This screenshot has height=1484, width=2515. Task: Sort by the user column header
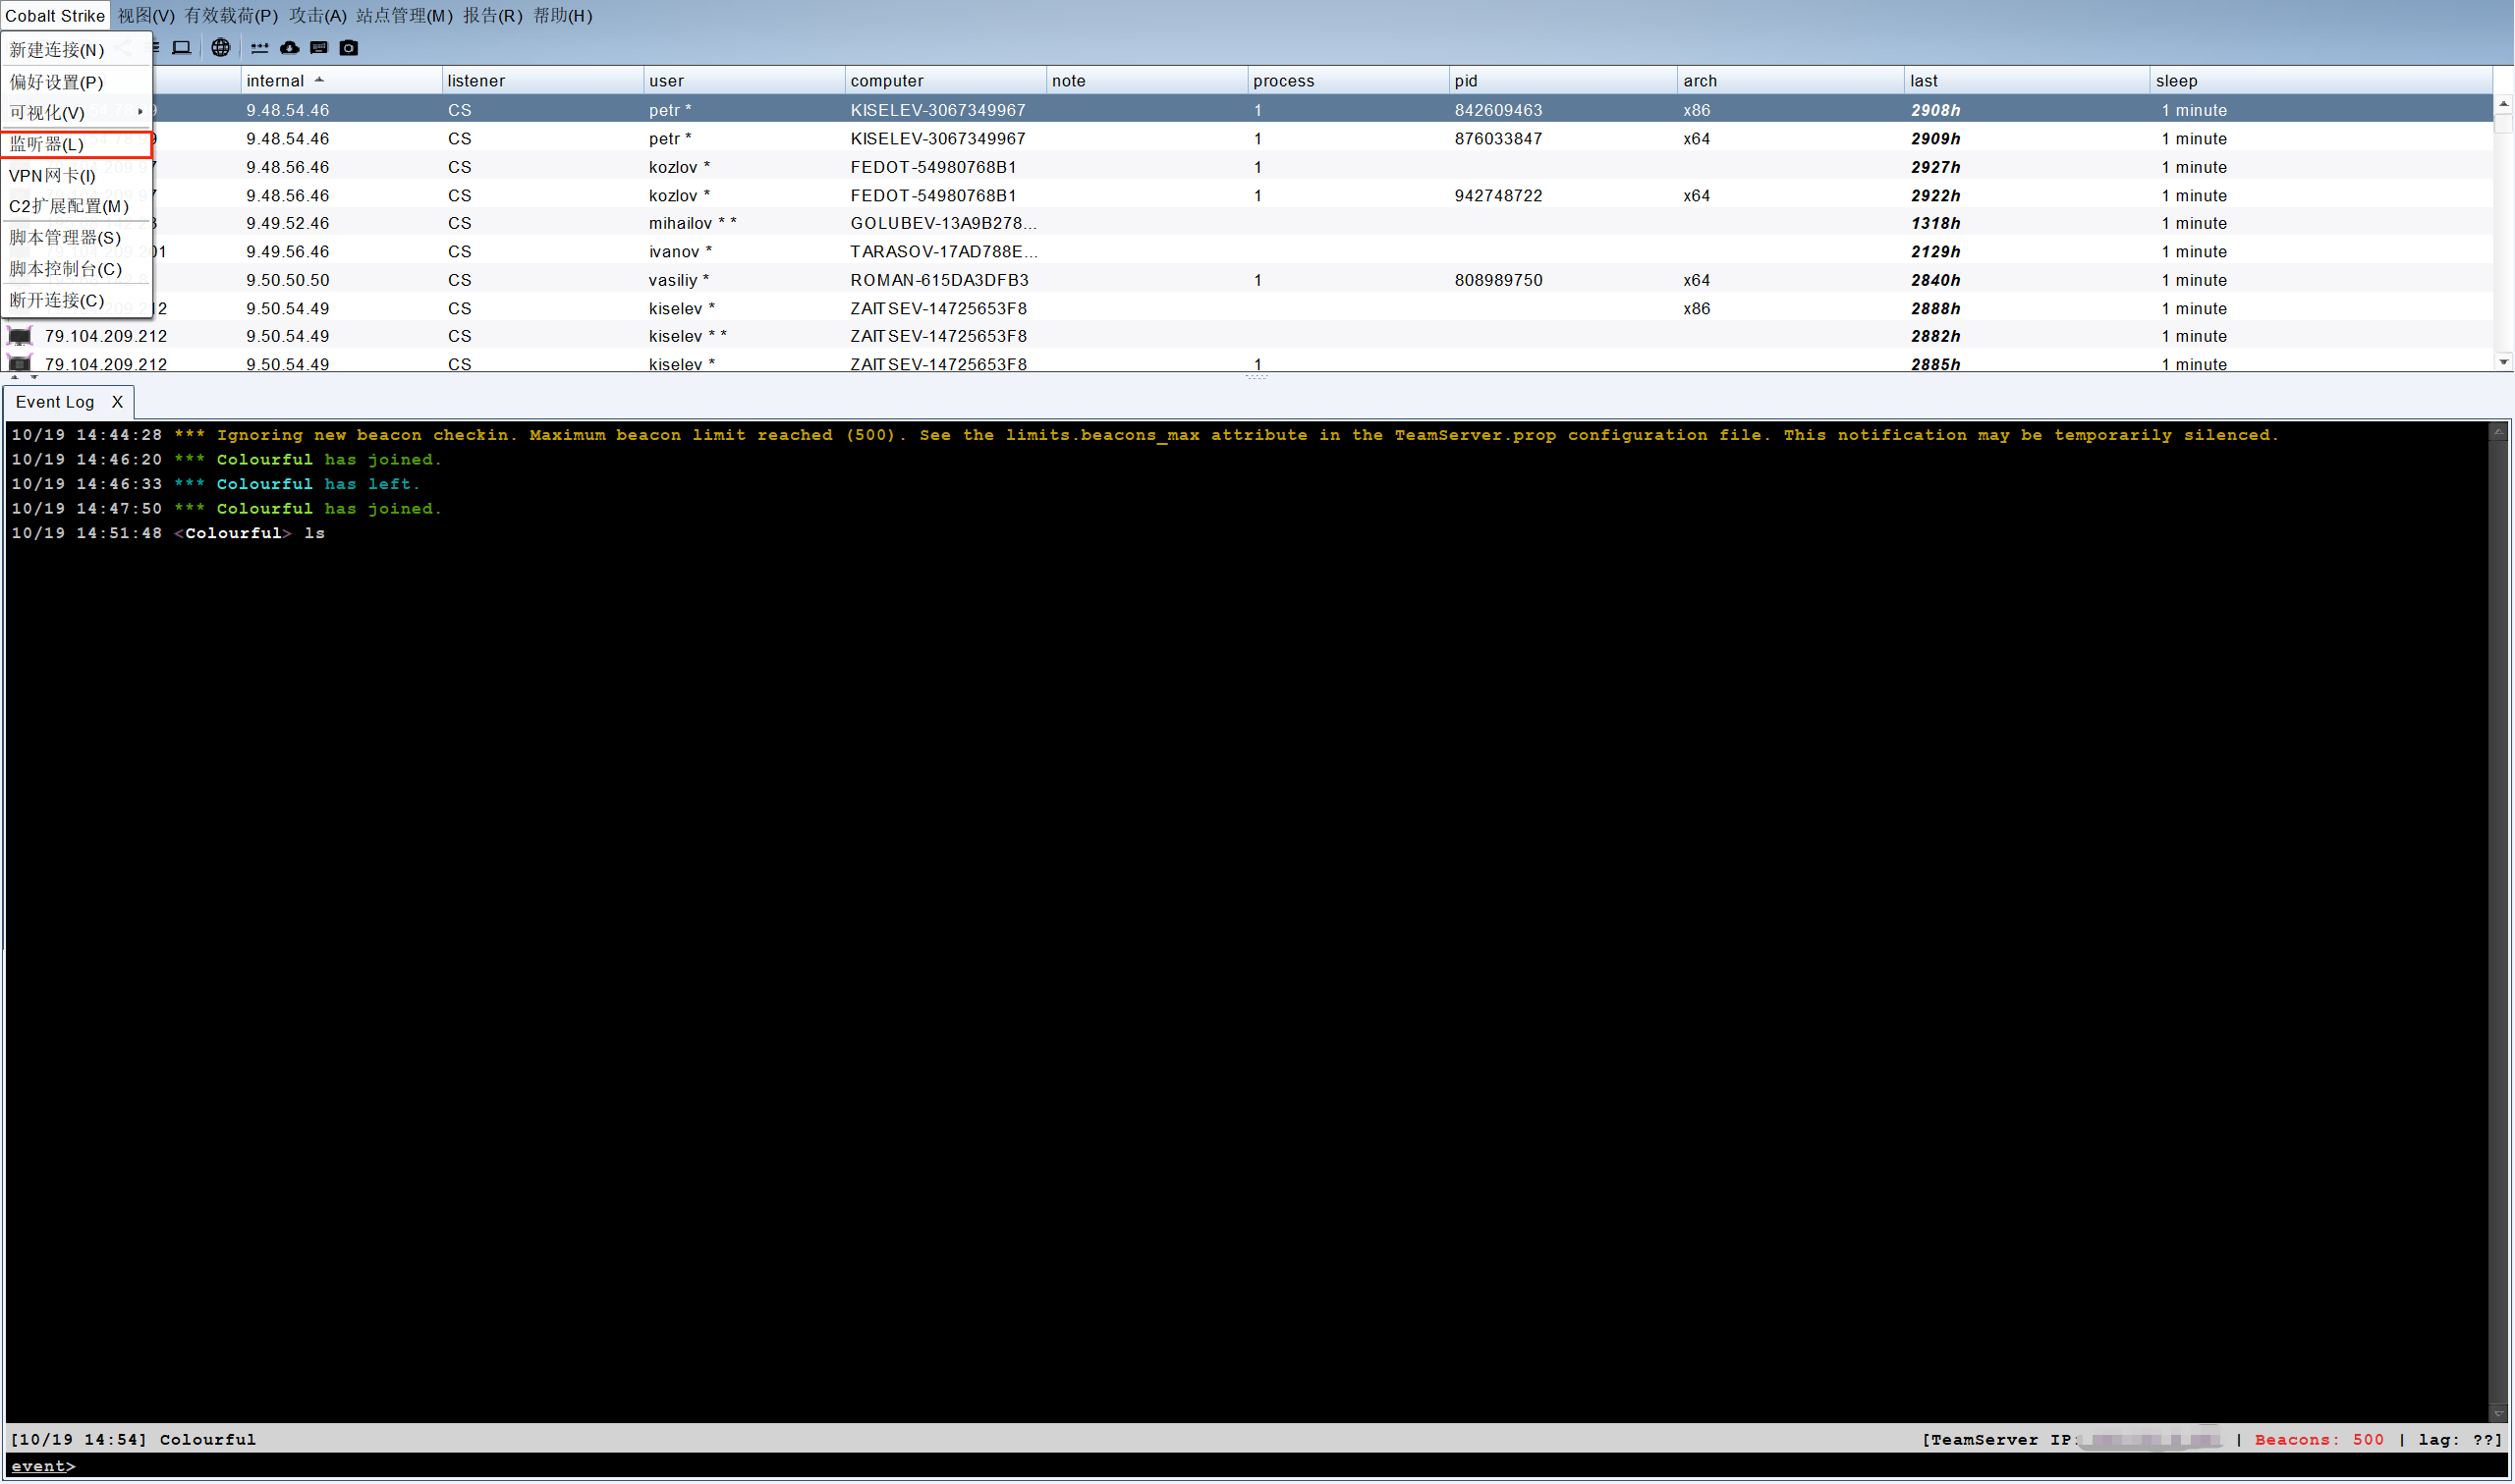point(744,81)
